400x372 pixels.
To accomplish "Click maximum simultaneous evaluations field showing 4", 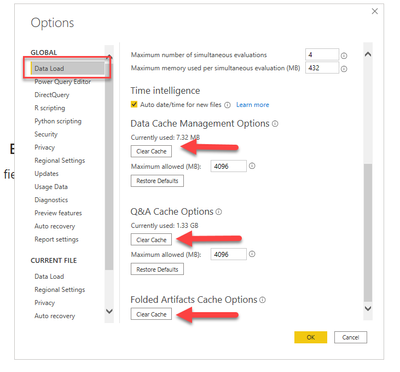I will pos(322,55).
